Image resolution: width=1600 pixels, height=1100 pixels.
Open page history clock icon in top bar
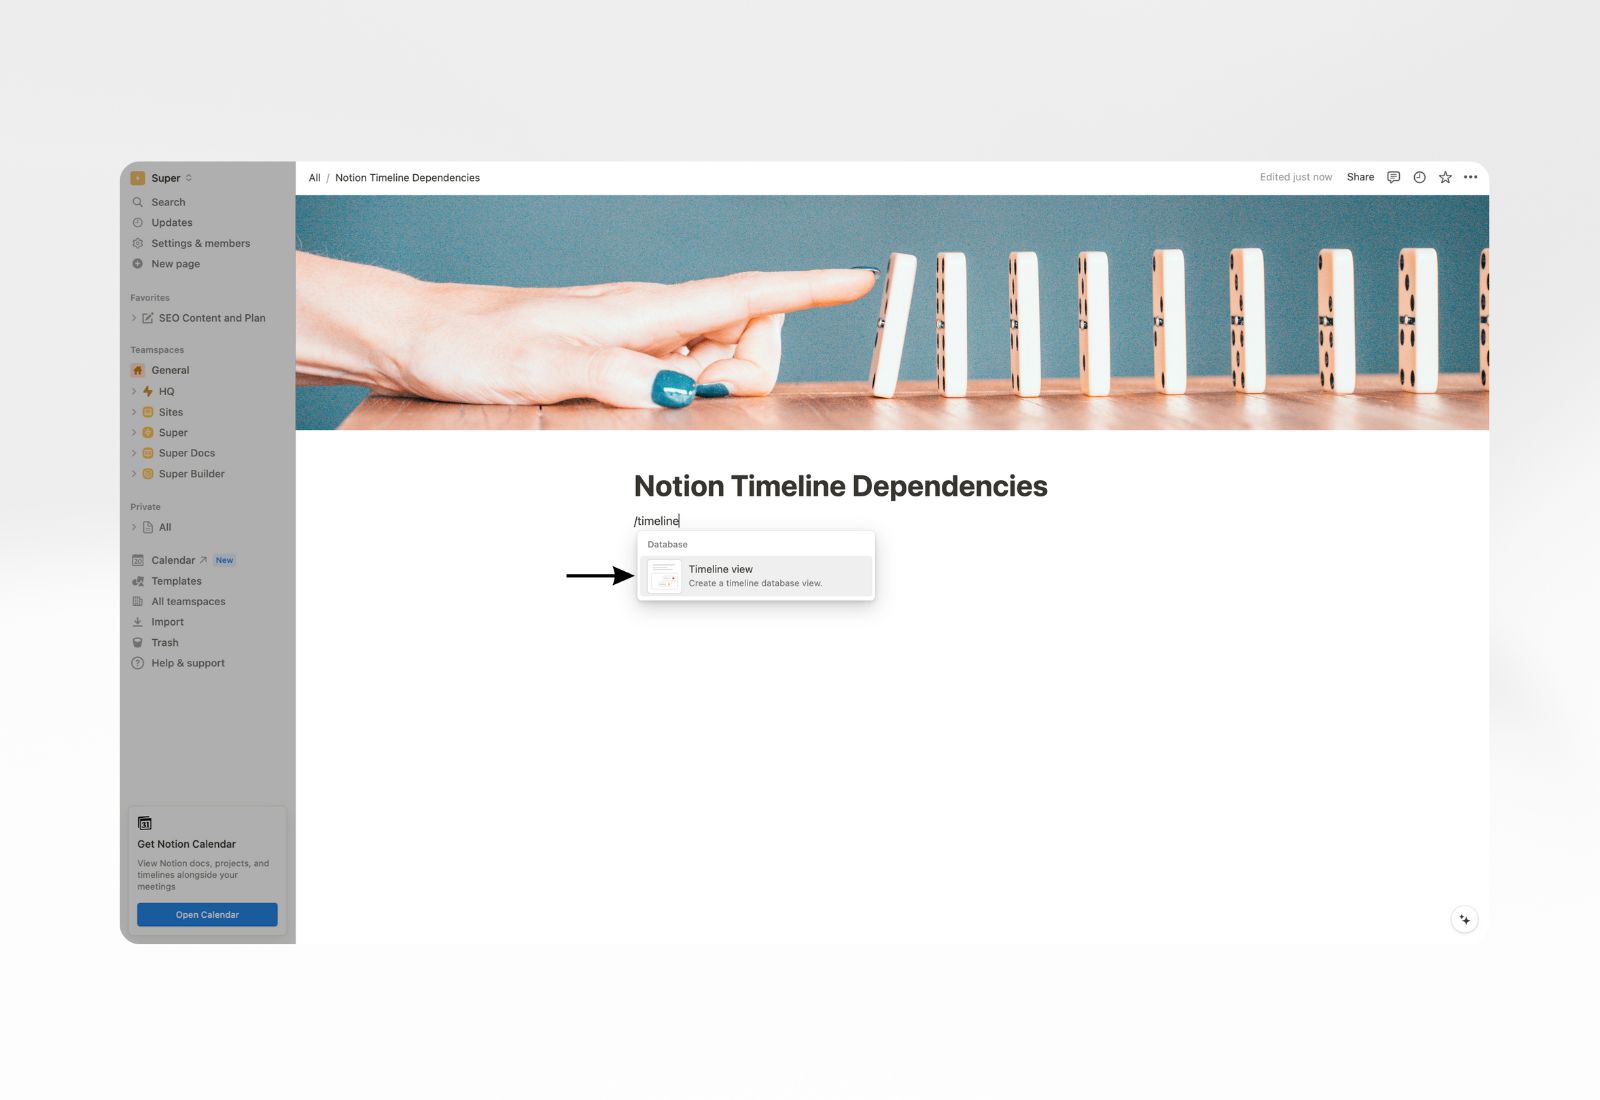point(1419,177)
